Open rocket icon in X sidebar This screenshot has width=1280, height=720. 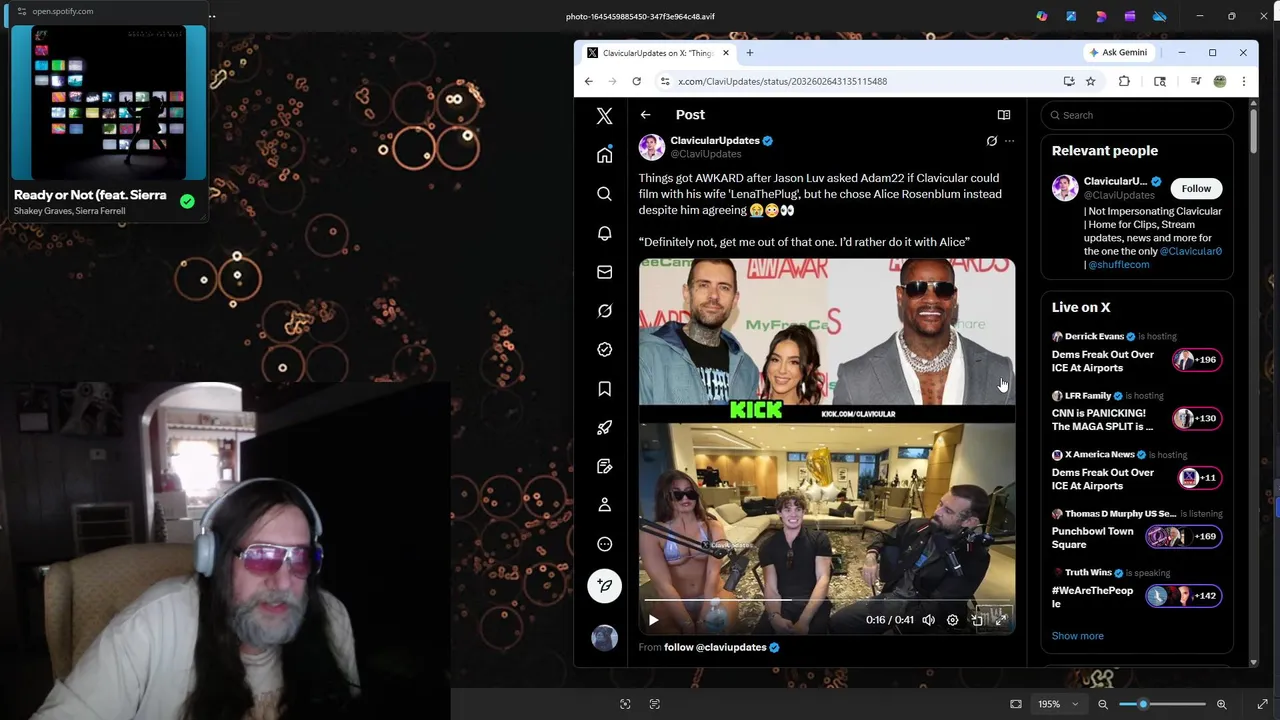pos(604,428)
